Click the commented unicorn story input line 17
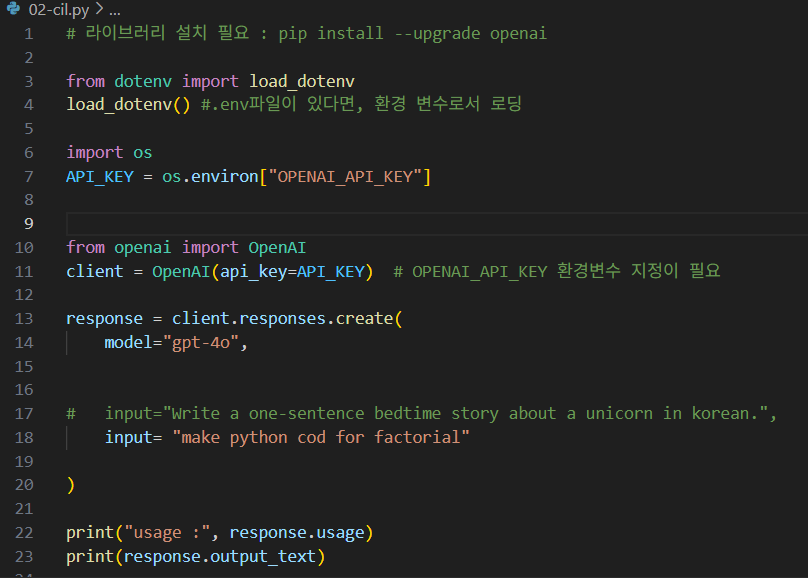This screenshot has width=808, height=578. point(422,414)
